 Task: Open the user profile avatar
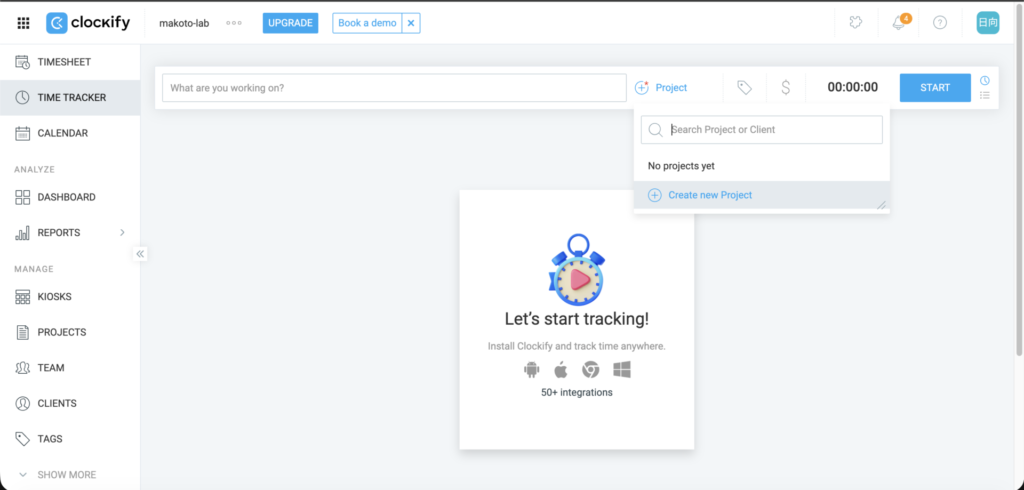987,23
